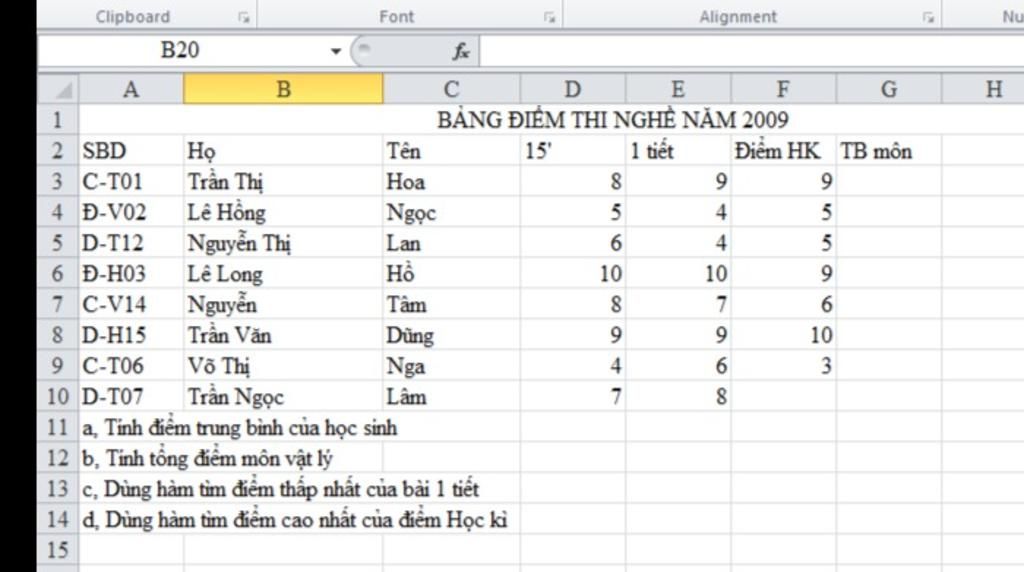
Task: Select column F header
Action: (x=783, y=89)
